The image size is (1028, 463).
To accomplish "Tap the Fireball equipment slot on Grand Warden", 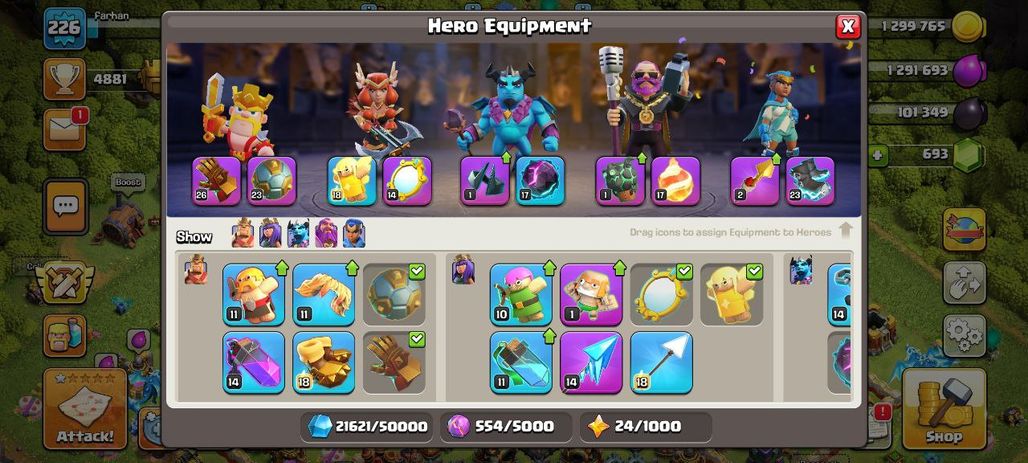I will (x=675, y=181).
